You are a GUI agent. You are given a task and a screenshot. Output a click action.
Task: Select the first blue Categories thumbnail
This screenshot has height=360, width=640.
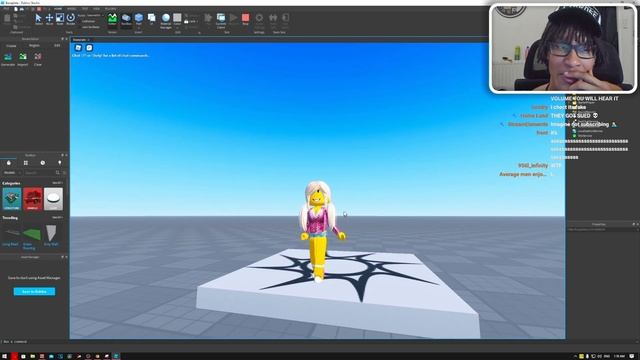[12, 199]
